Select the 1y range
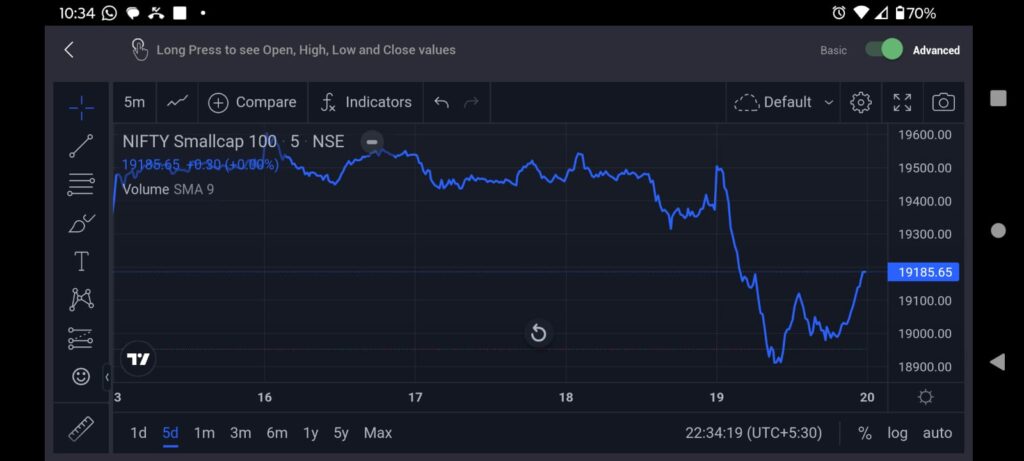 point(311,433)
